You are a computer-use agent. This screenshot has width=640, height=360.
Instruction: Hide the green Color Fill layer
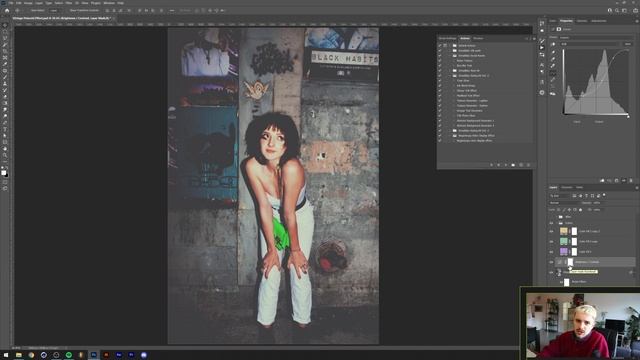click(x=551, y=242)
